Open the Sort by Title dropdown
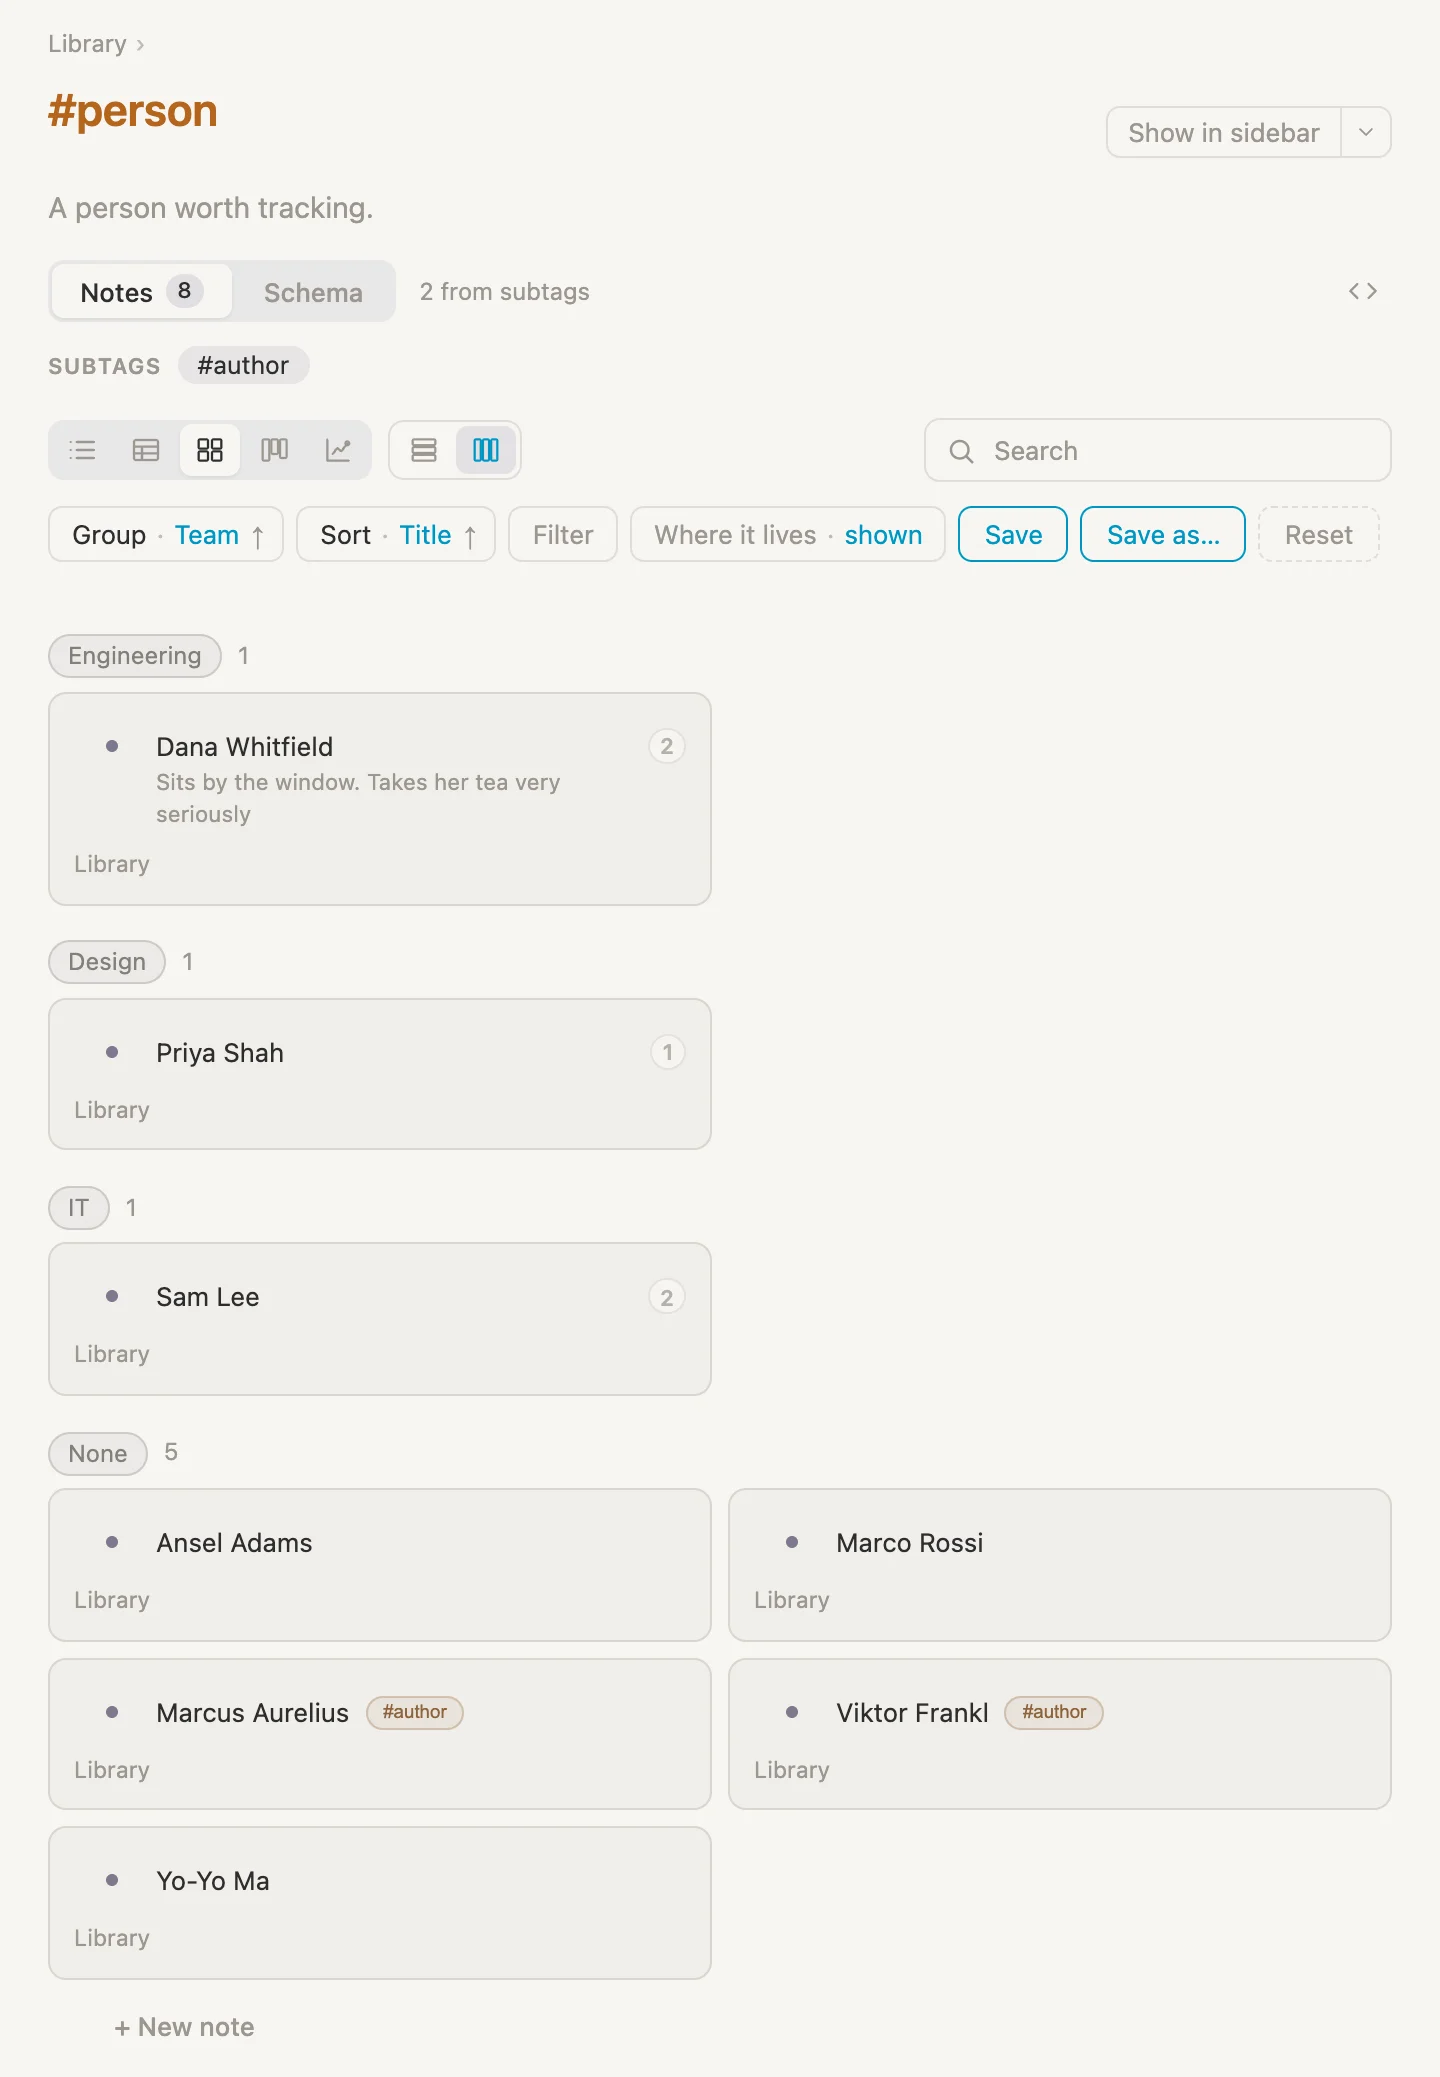The image size is (1440, 2077). 396,534
